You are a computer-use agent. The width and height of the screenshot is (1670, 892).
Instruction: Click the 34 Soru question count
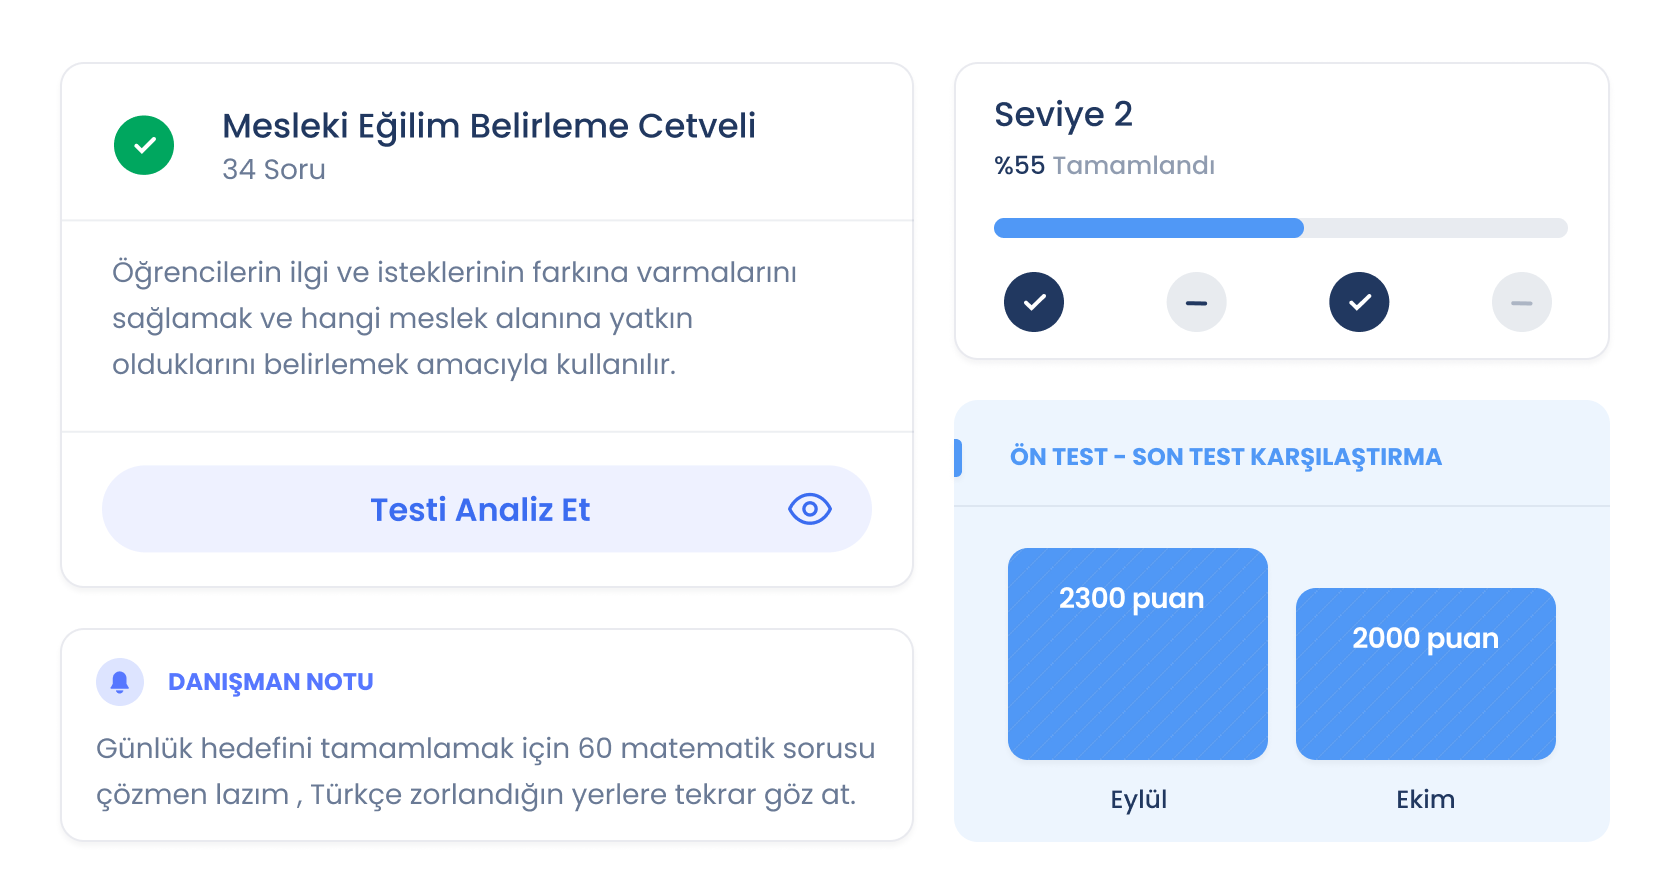[x=274, y=170]
